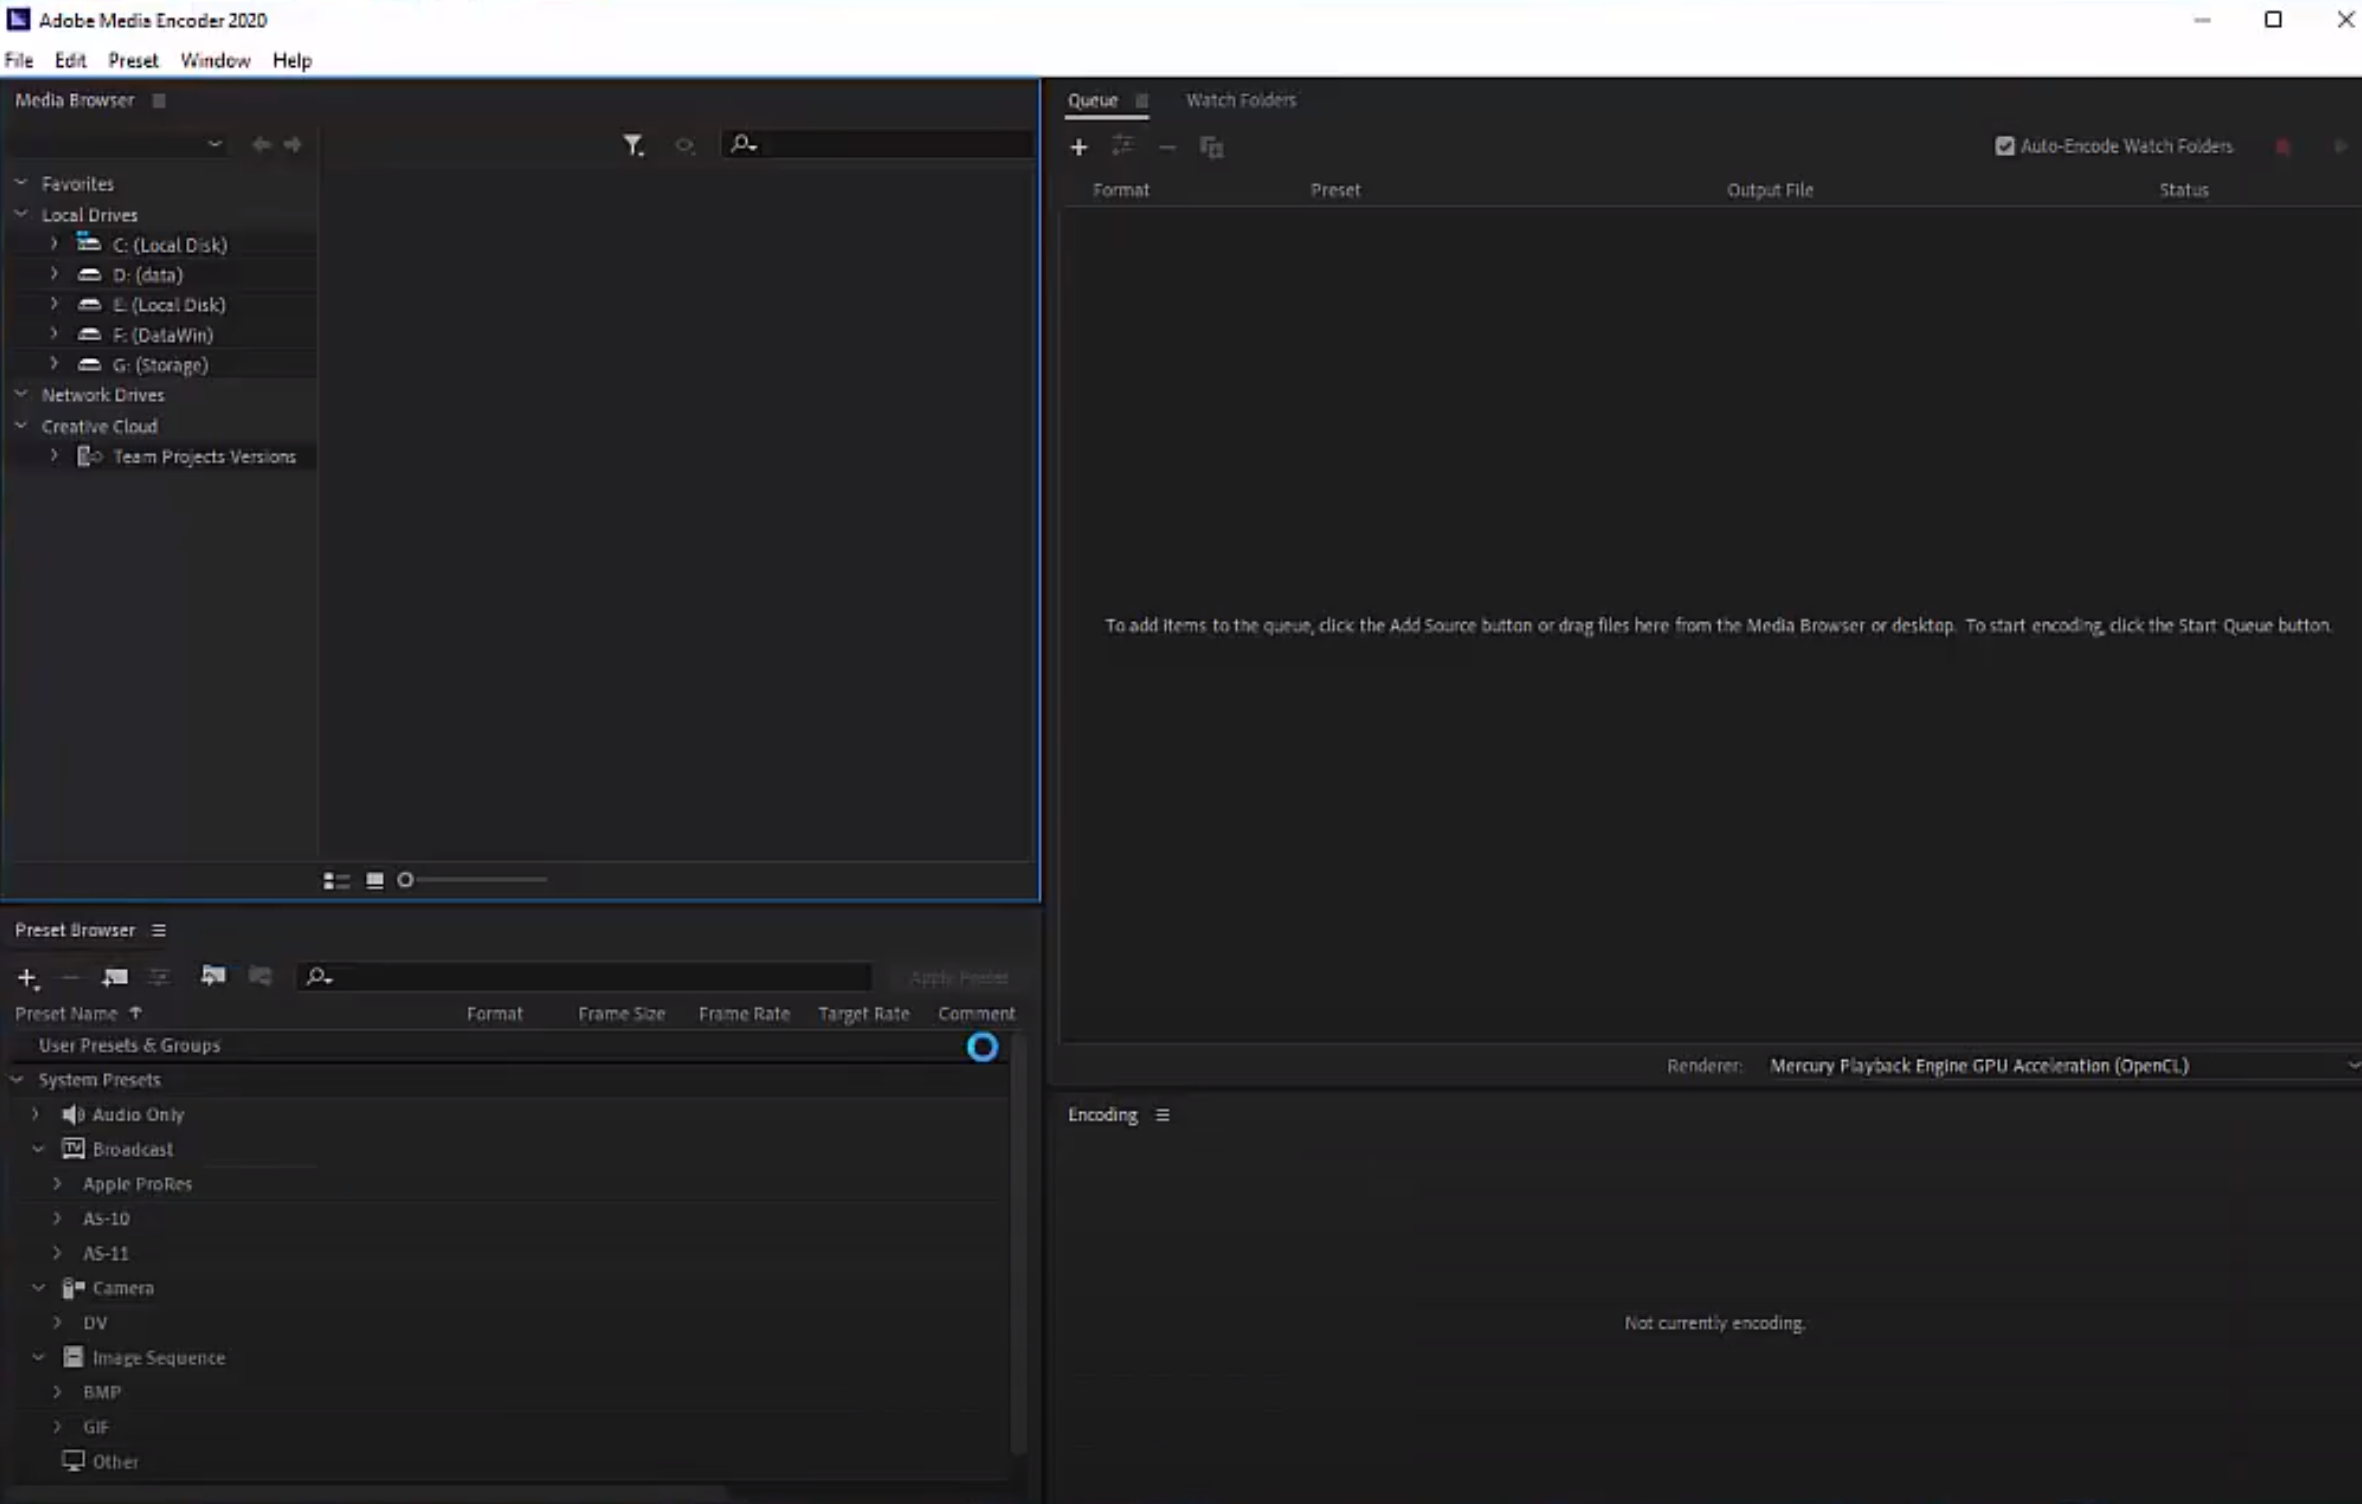The image size is (2362, 1504).
Task: Open the Edit menu
Action: [x=70, y=60]
